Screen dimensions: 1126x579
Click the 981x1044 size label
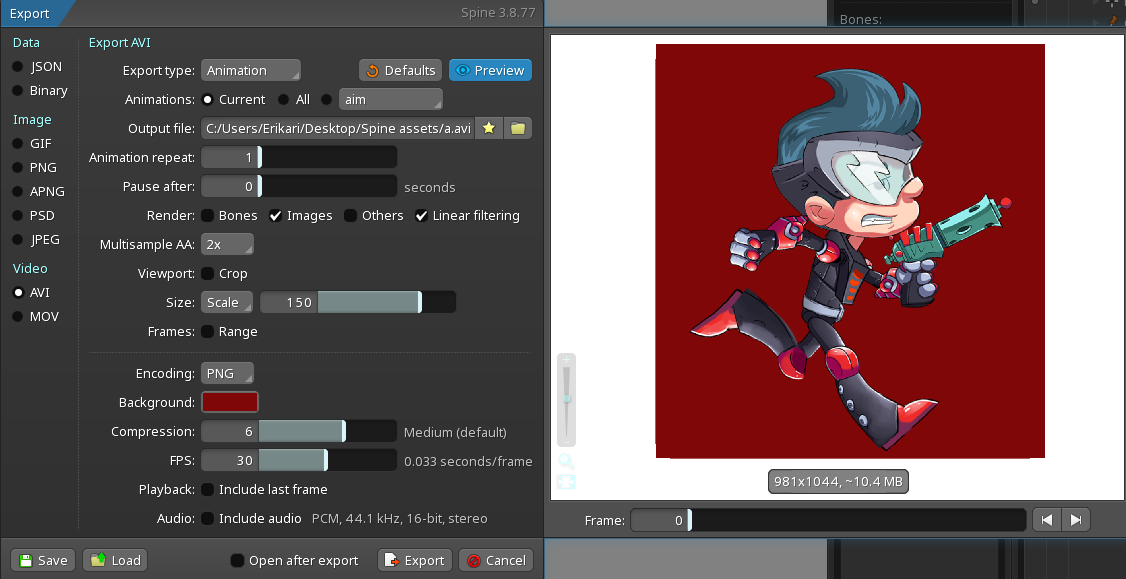pos(838,481)
